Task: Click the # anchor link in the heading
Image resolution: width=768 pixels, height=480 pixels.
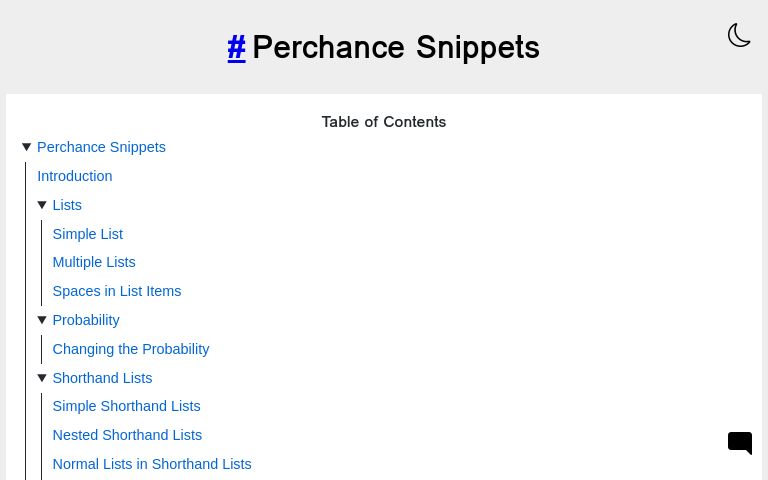Action: [236, 47]
